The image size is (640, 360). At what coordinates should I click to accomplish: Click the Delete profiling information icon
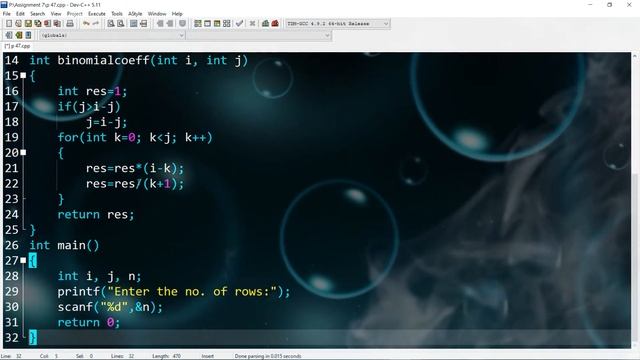[275, 24]
